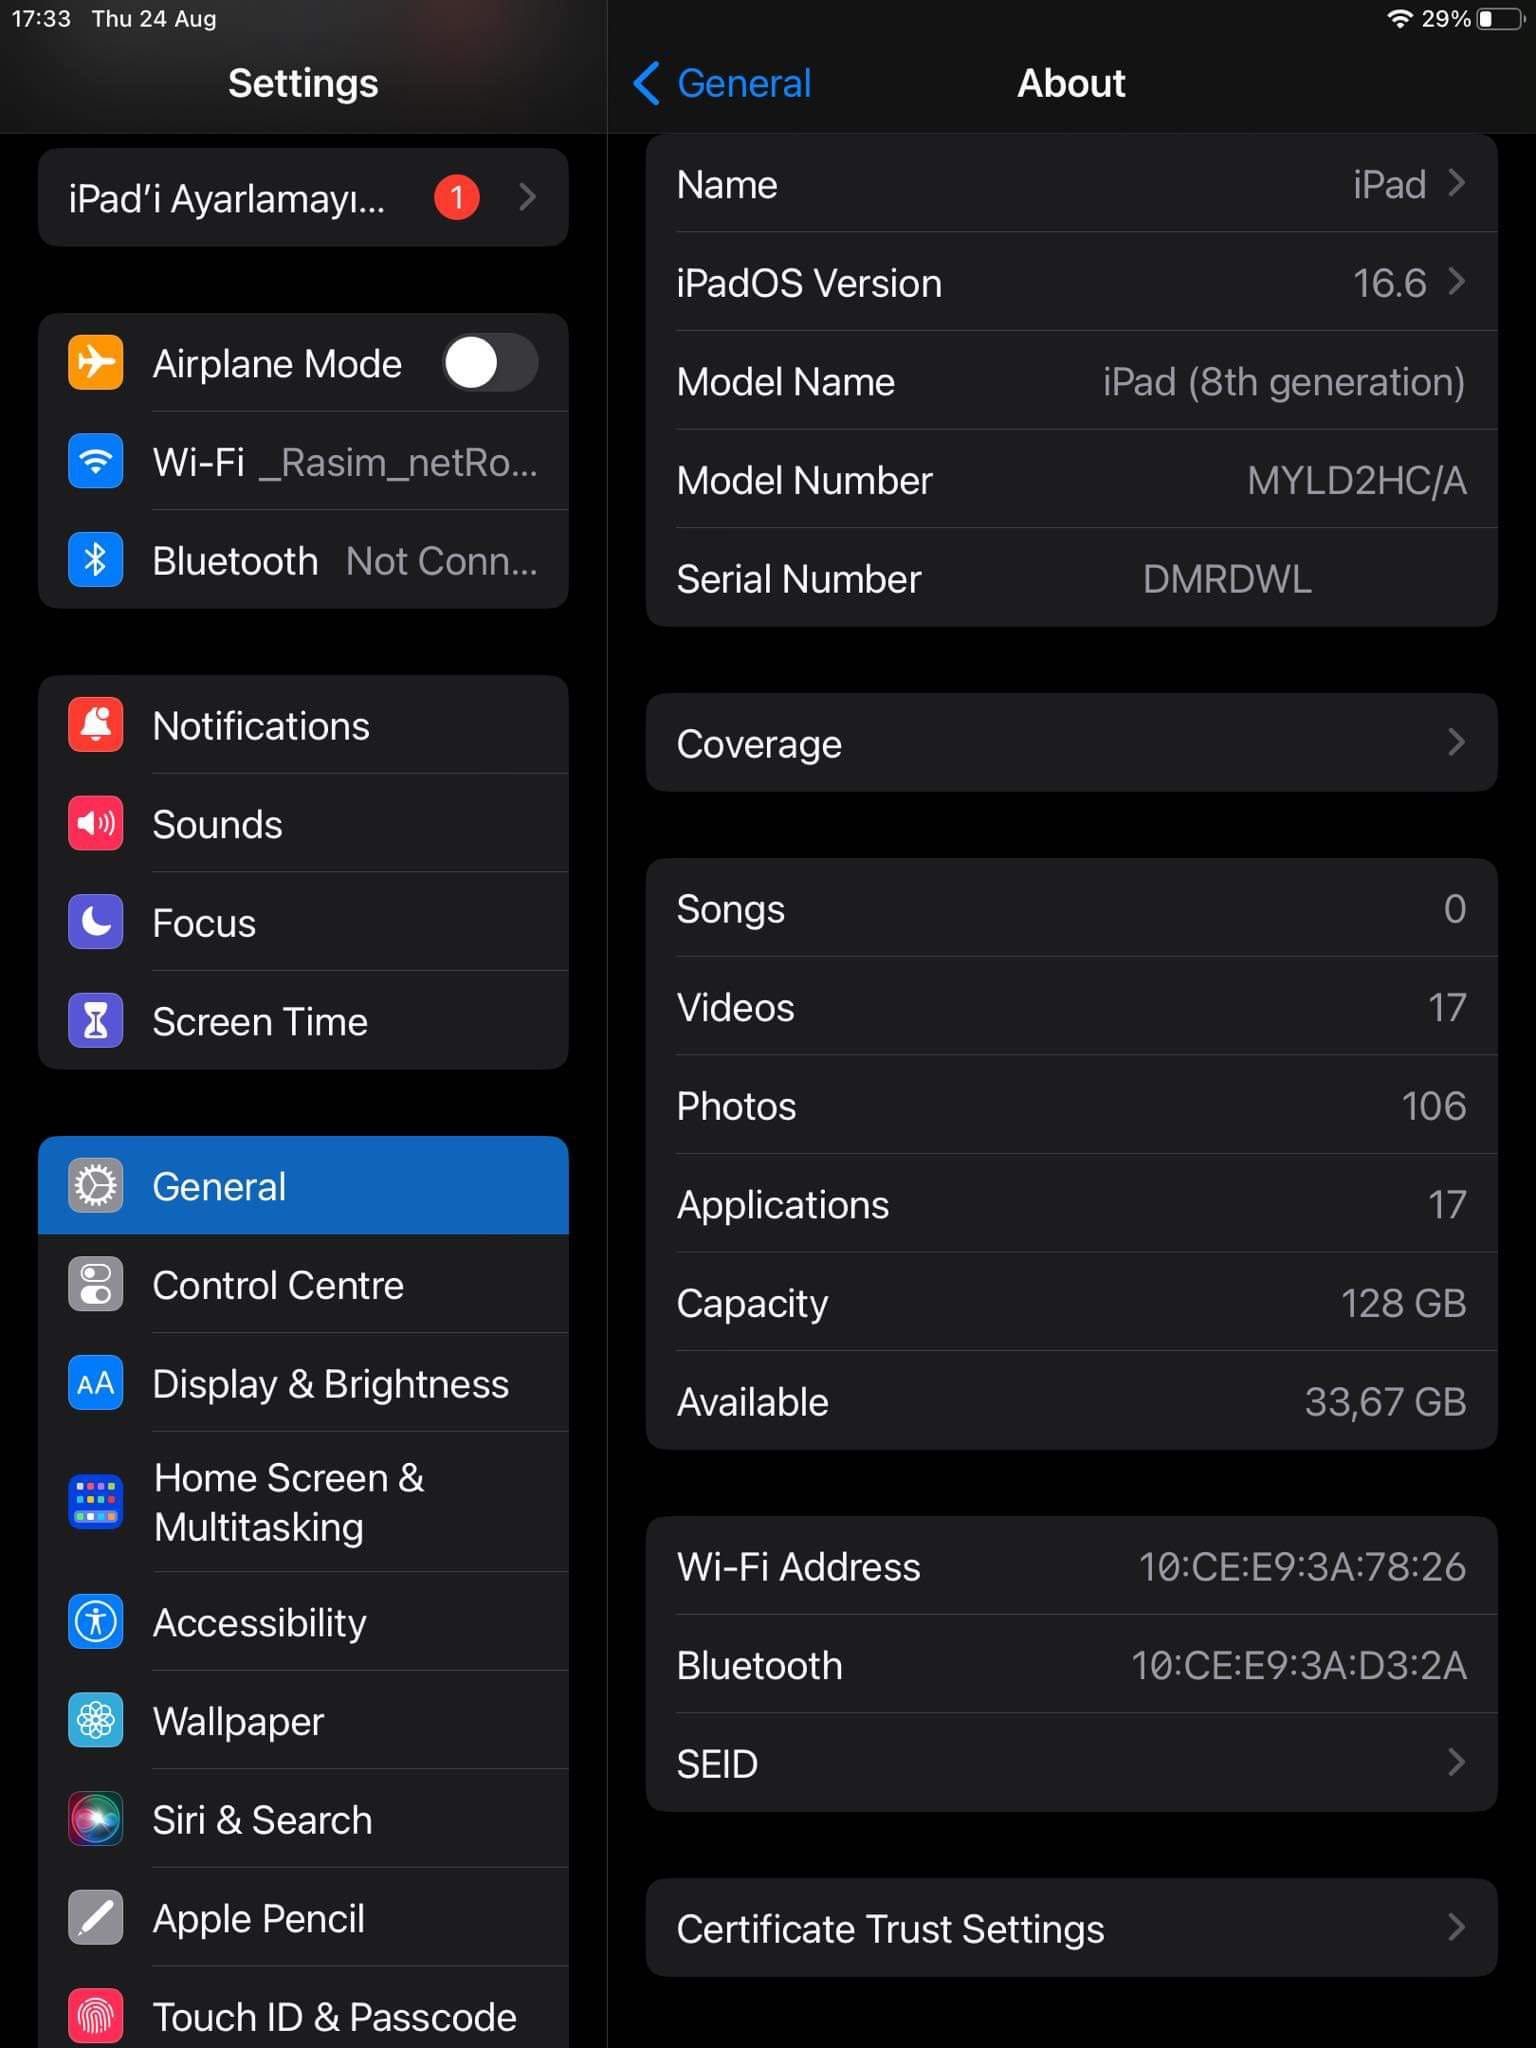Screen dimensions: 1536x2048
Task: Tap the Touch ID fingerprint icon
Action: pos(95,2016)
